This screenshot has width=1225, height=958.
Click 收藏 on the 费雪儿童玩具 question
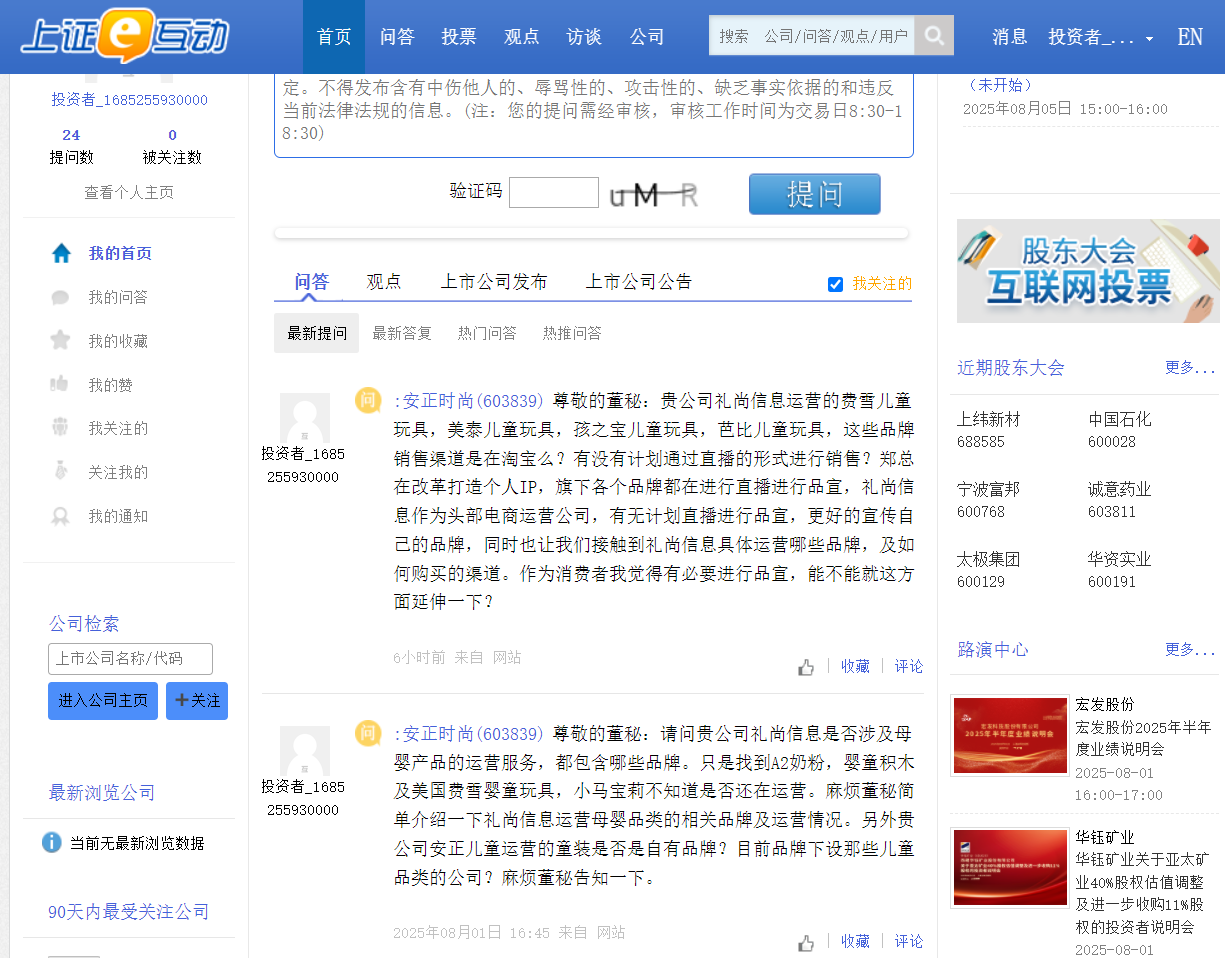[x=855, y=667]
